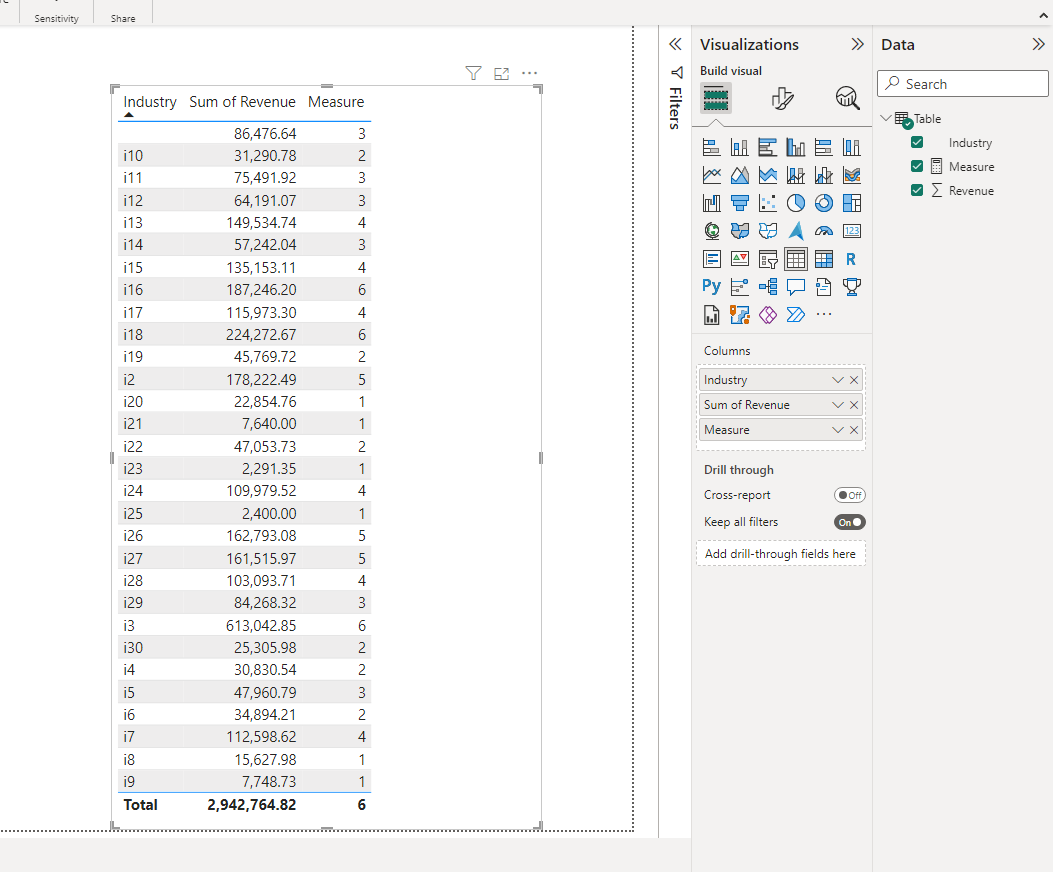Collapse the Data pane
1053x872 pixels.
point(1038,44)
